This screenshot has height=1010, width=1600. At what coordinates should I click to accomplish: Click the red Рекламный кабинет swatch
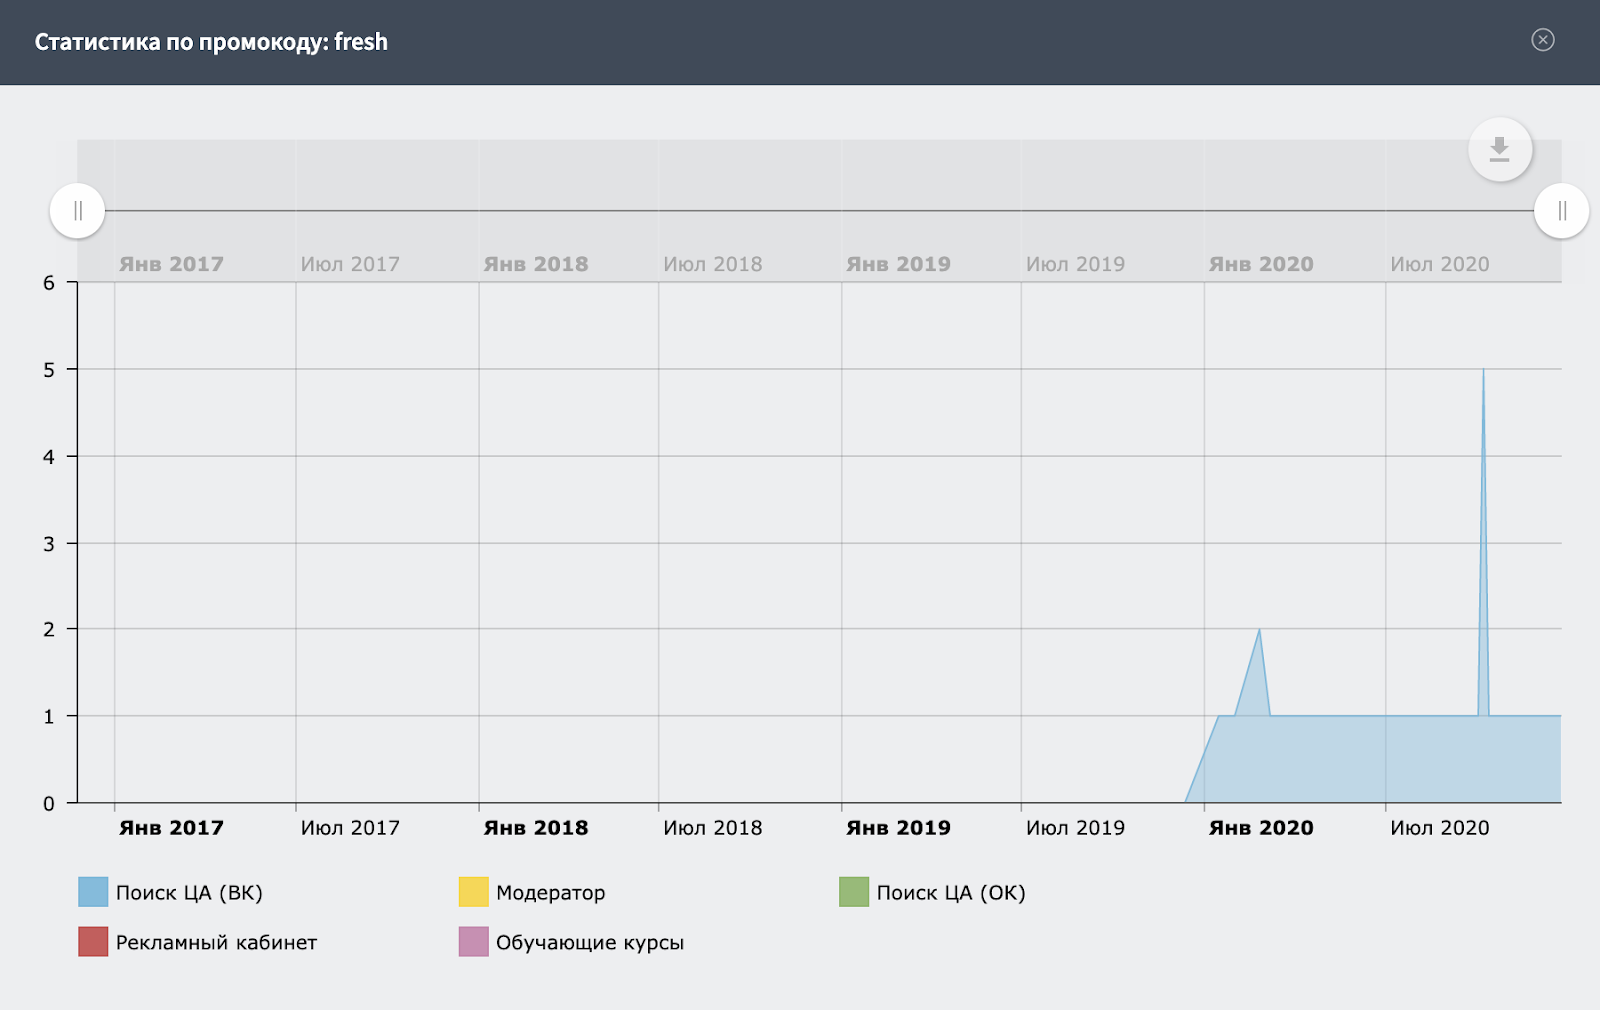(x=93, y=941)
